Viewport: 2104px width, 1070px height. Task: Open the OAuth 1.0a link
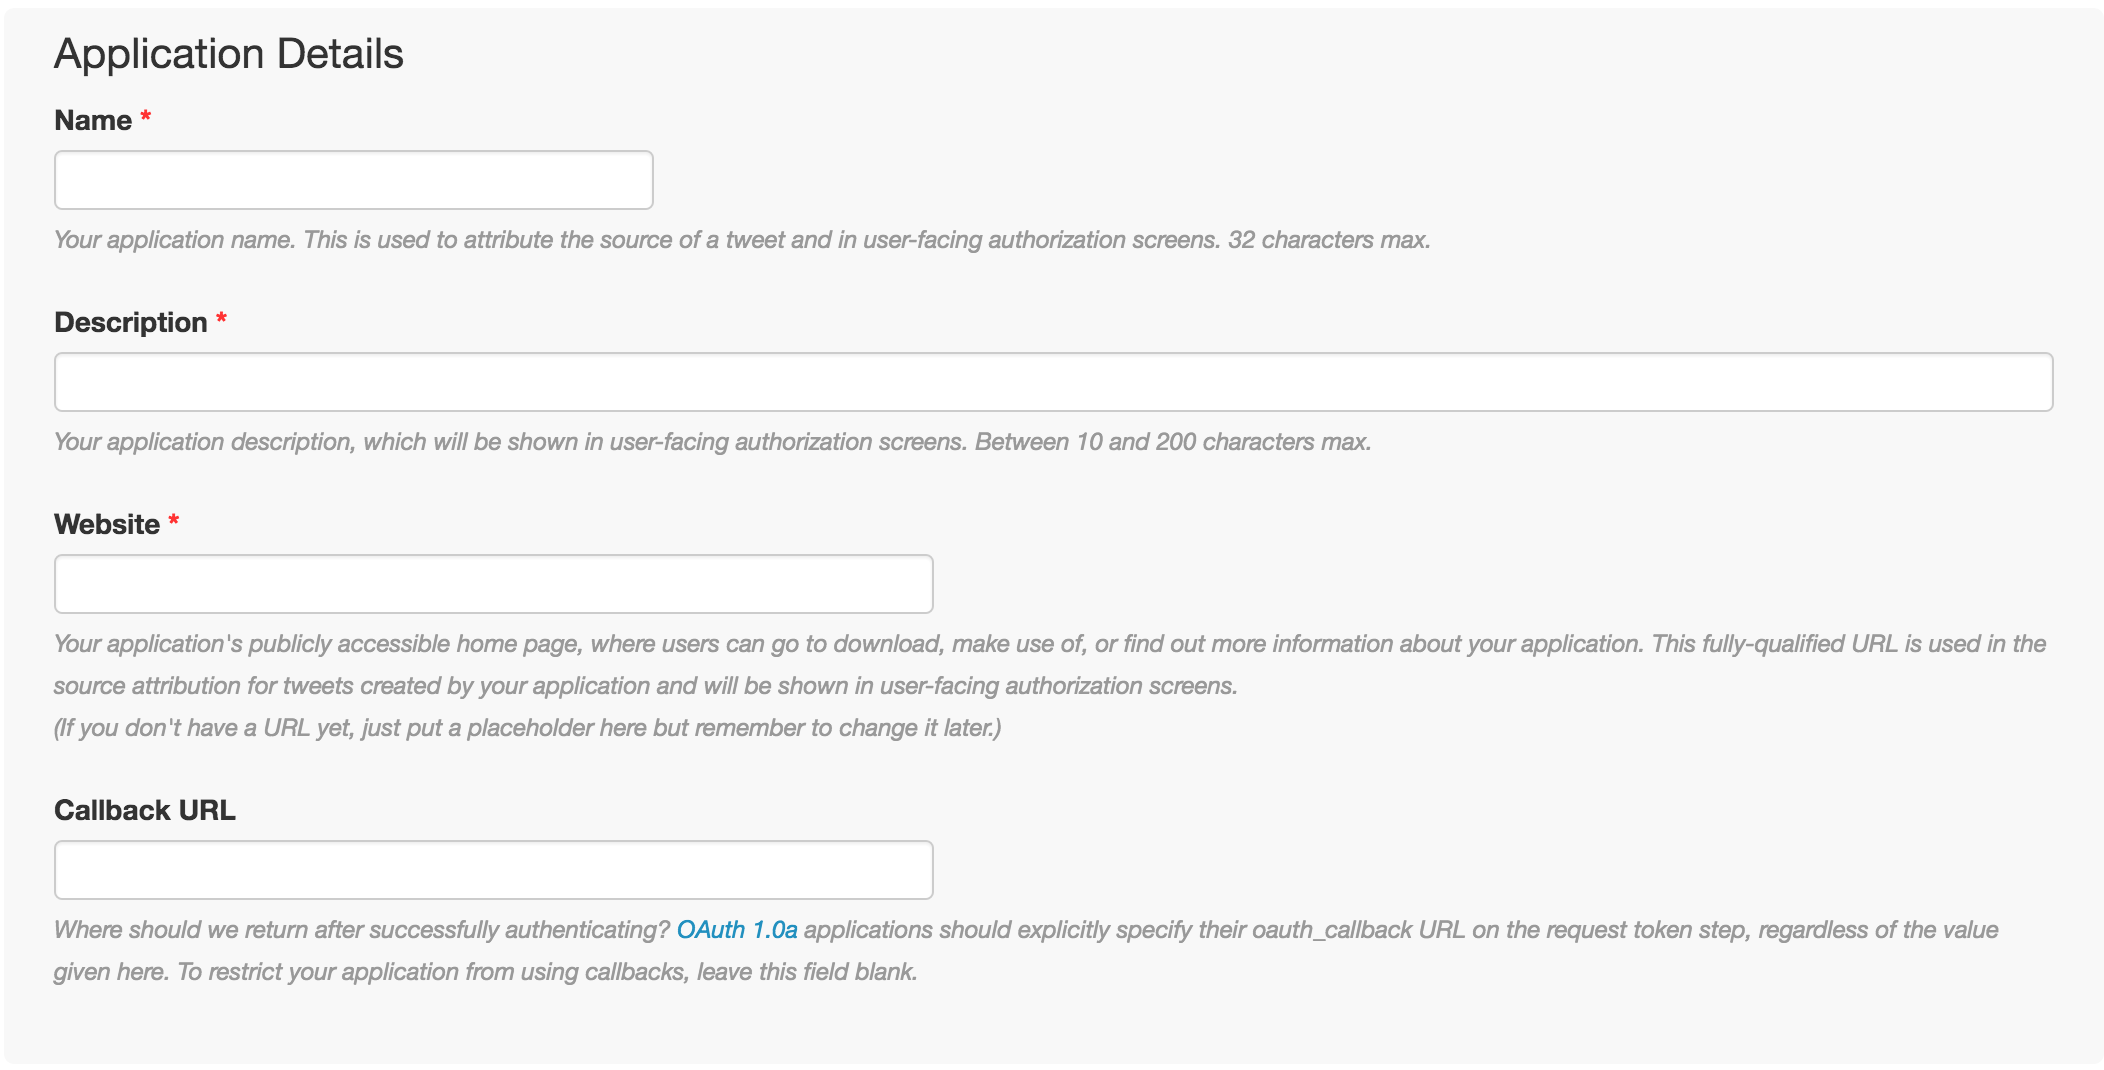coord(737,930)
